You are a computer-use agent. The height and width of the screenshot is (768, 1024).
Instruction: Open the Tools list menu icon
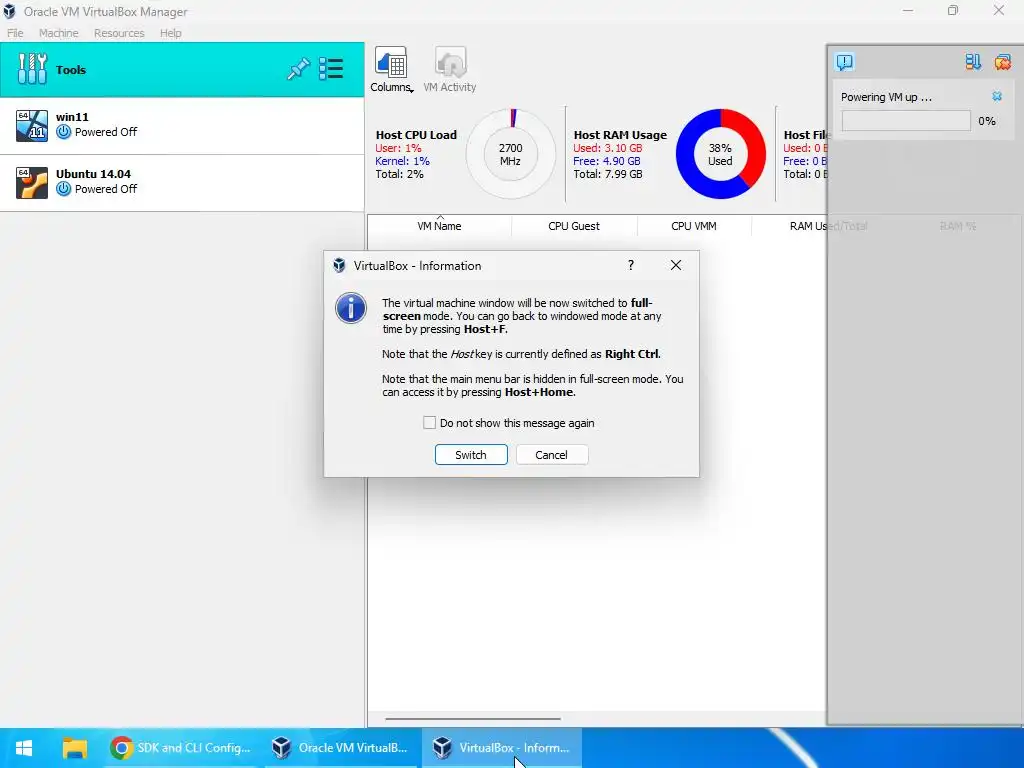tap(331, 69)
